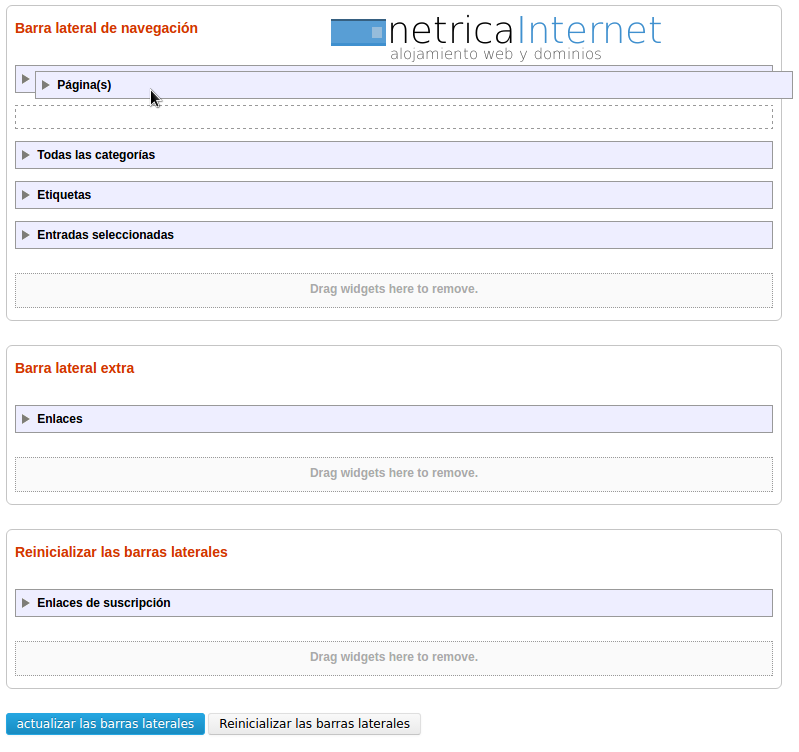This screenshot has width=799, height=752.
Task: Click actualizar las barras laterales button
Action: (x=105, y=723)
